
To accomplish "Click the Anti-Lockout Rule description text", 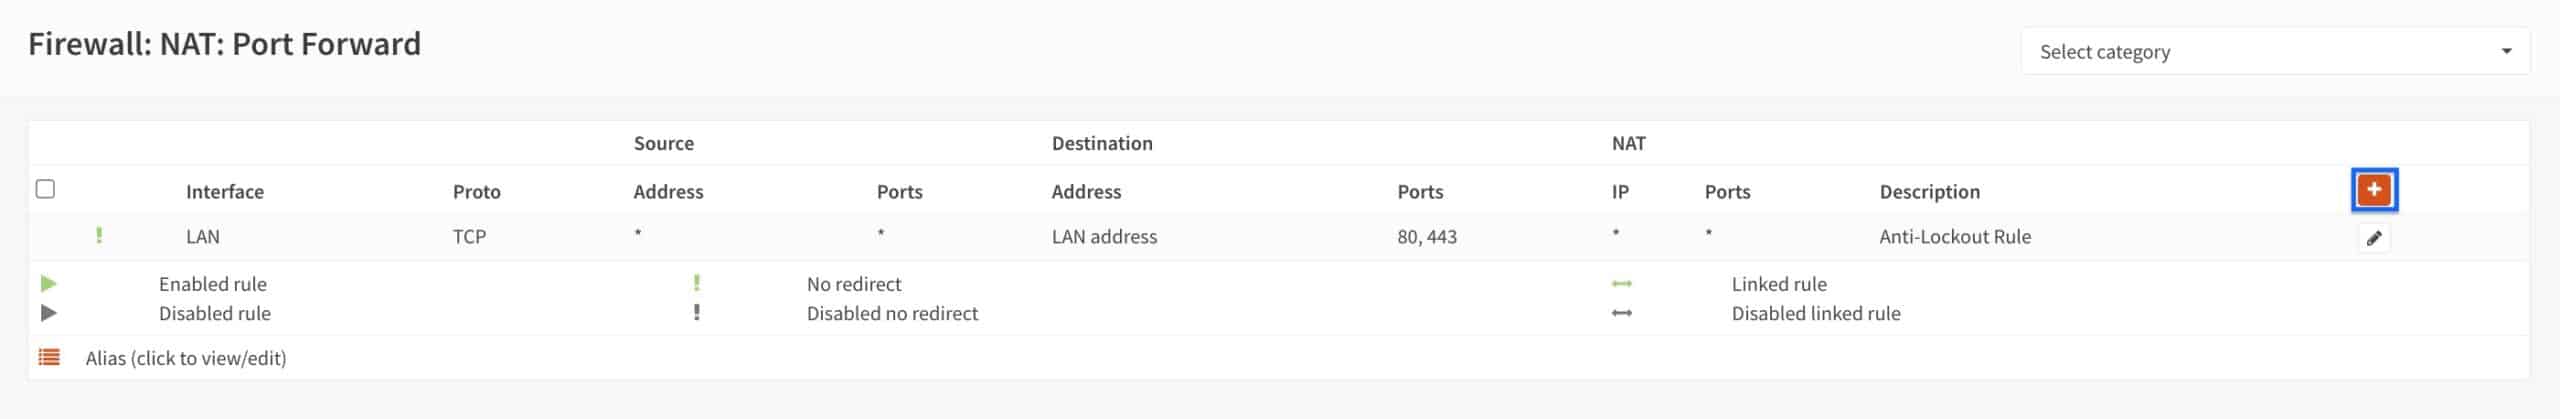I will pos(1955,237).
